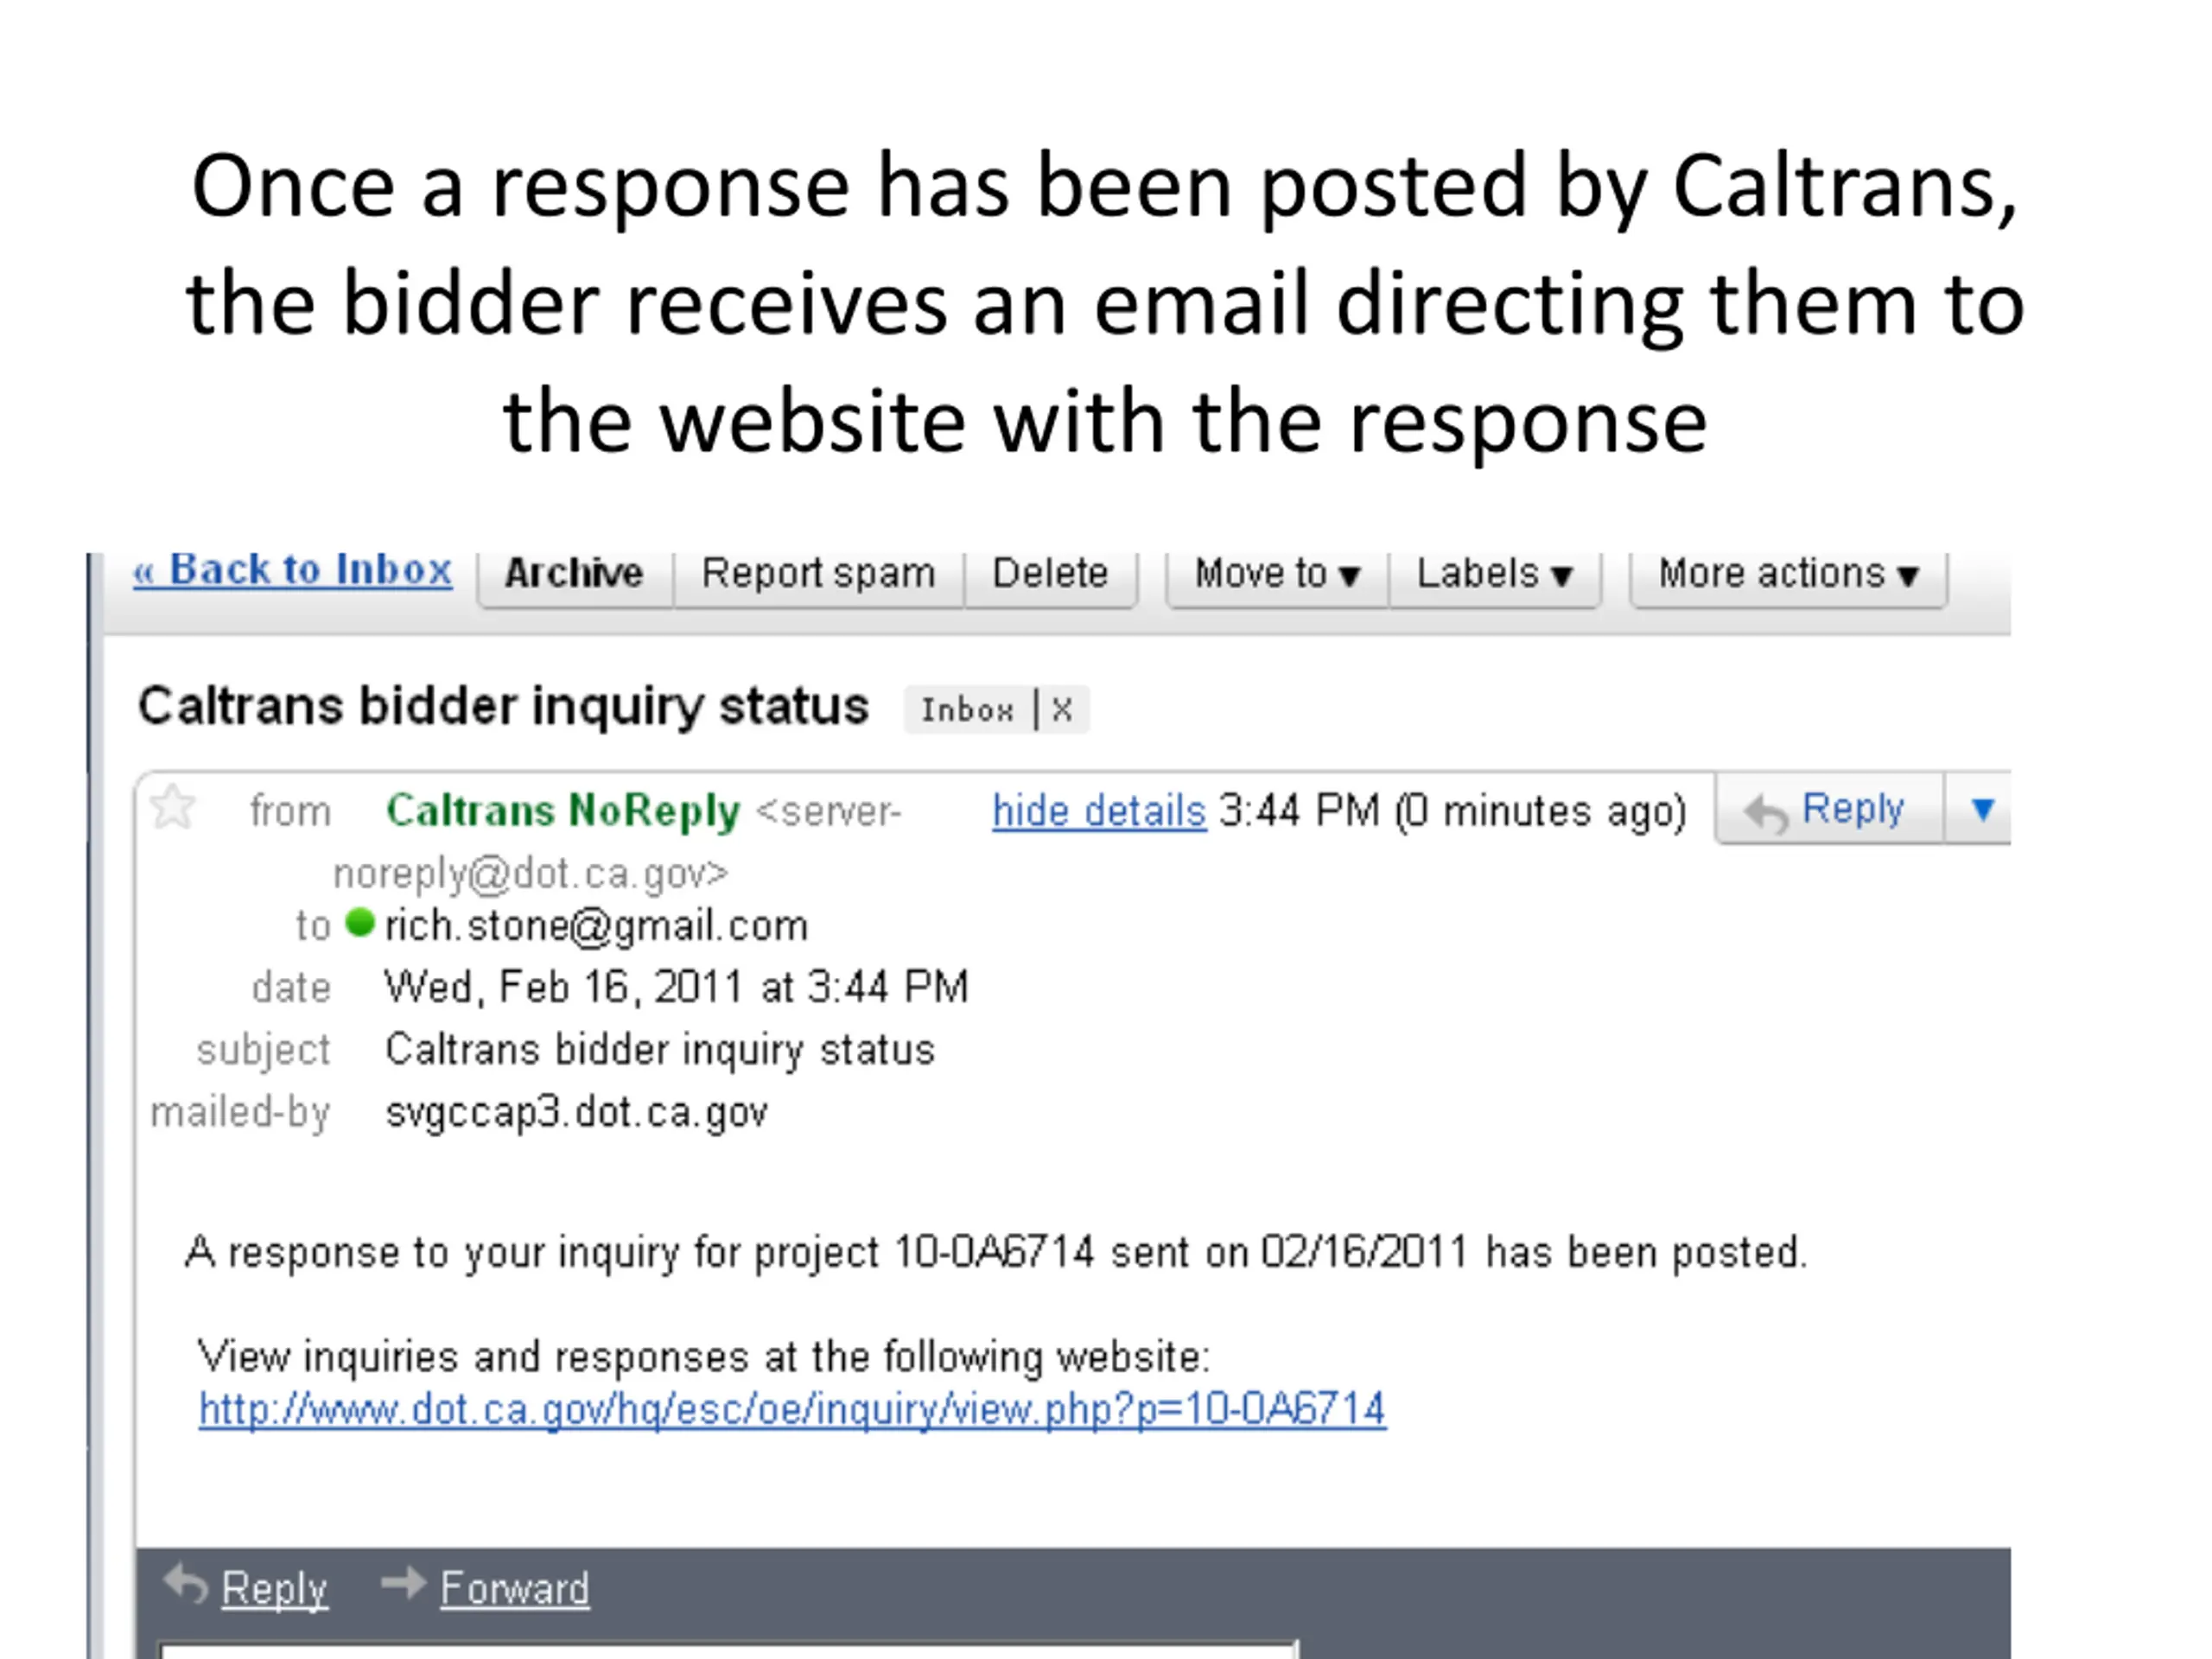Click the bottom Forward arrow icon
The height and width of the screenshot is (1659, 2212).
click(404, 1584)
